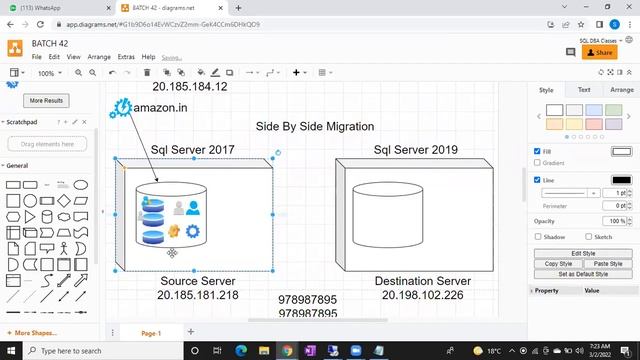
Task: Toggle Shadow toolbar icon
Action: tap(229, 73)
